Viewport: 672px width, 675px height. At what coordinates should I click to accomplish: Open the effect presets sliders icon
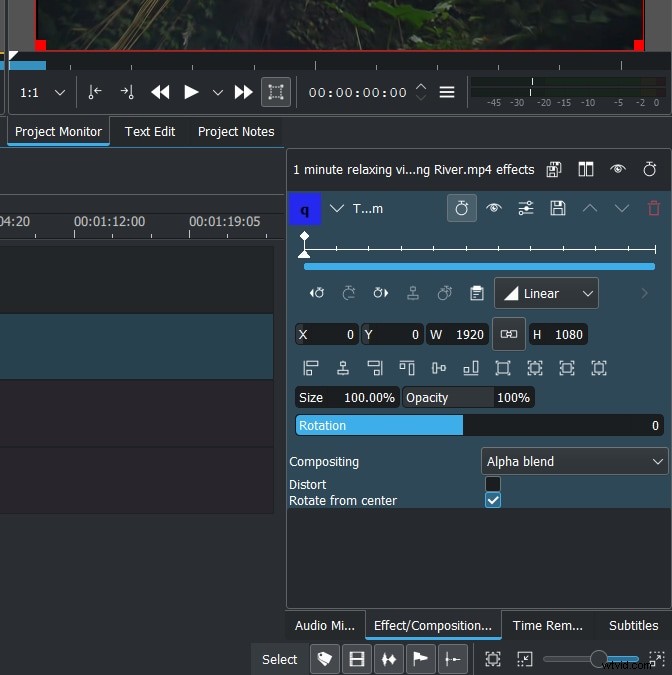[x=525, y=208]
